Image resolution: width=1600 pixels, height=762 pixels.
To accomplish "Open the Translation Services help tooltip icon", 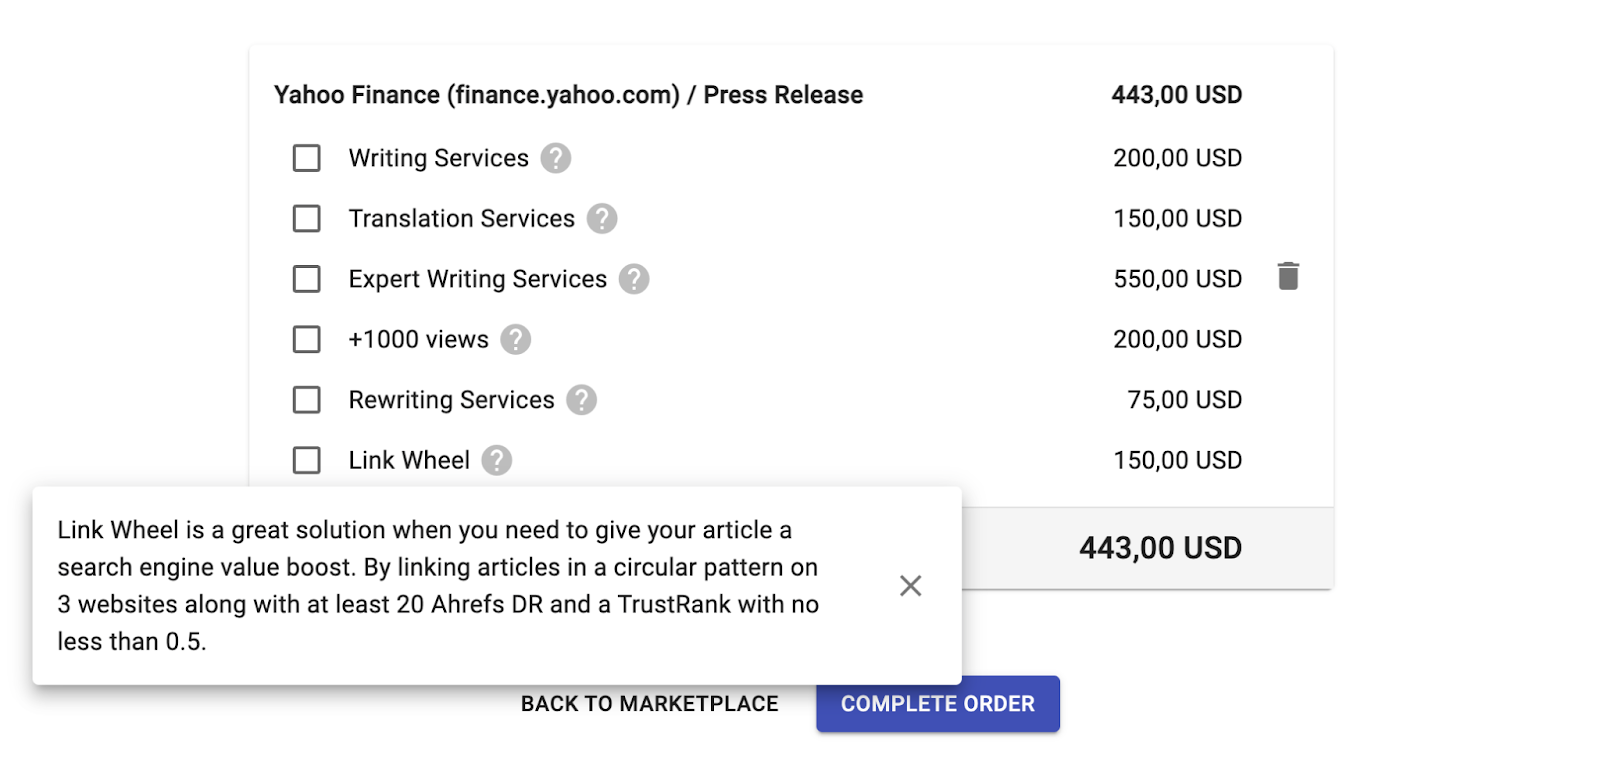I will click(x=602, y=218).
